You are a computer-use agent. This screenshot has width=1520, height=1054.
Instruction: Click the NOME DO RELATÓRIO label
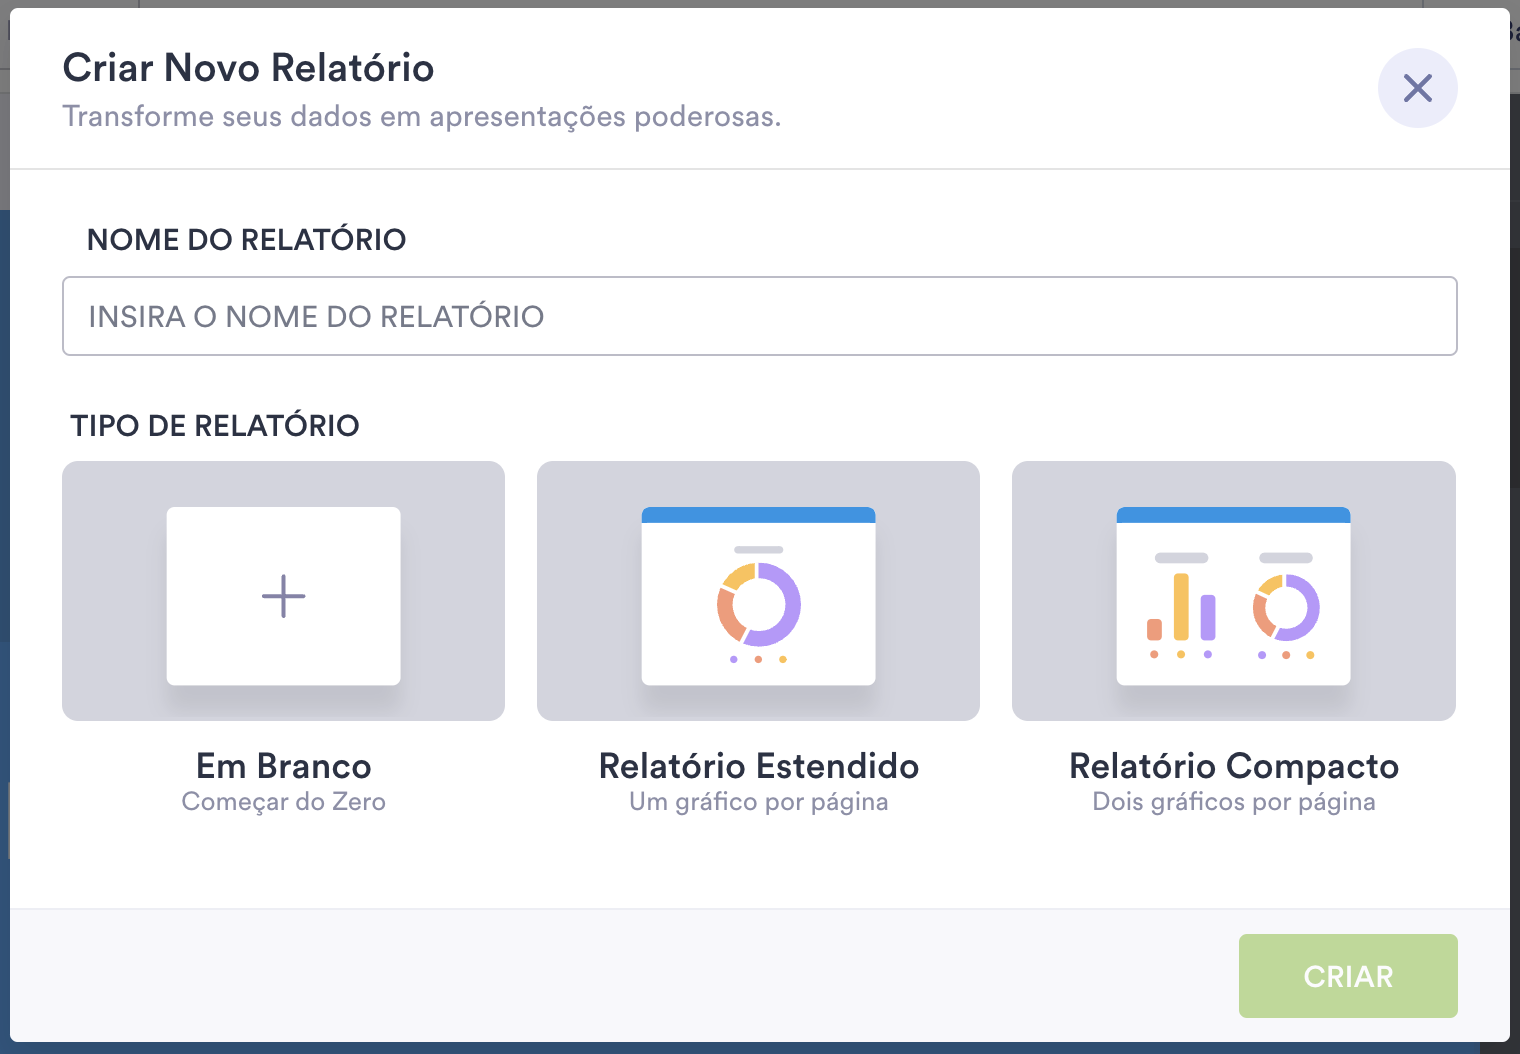247,240
